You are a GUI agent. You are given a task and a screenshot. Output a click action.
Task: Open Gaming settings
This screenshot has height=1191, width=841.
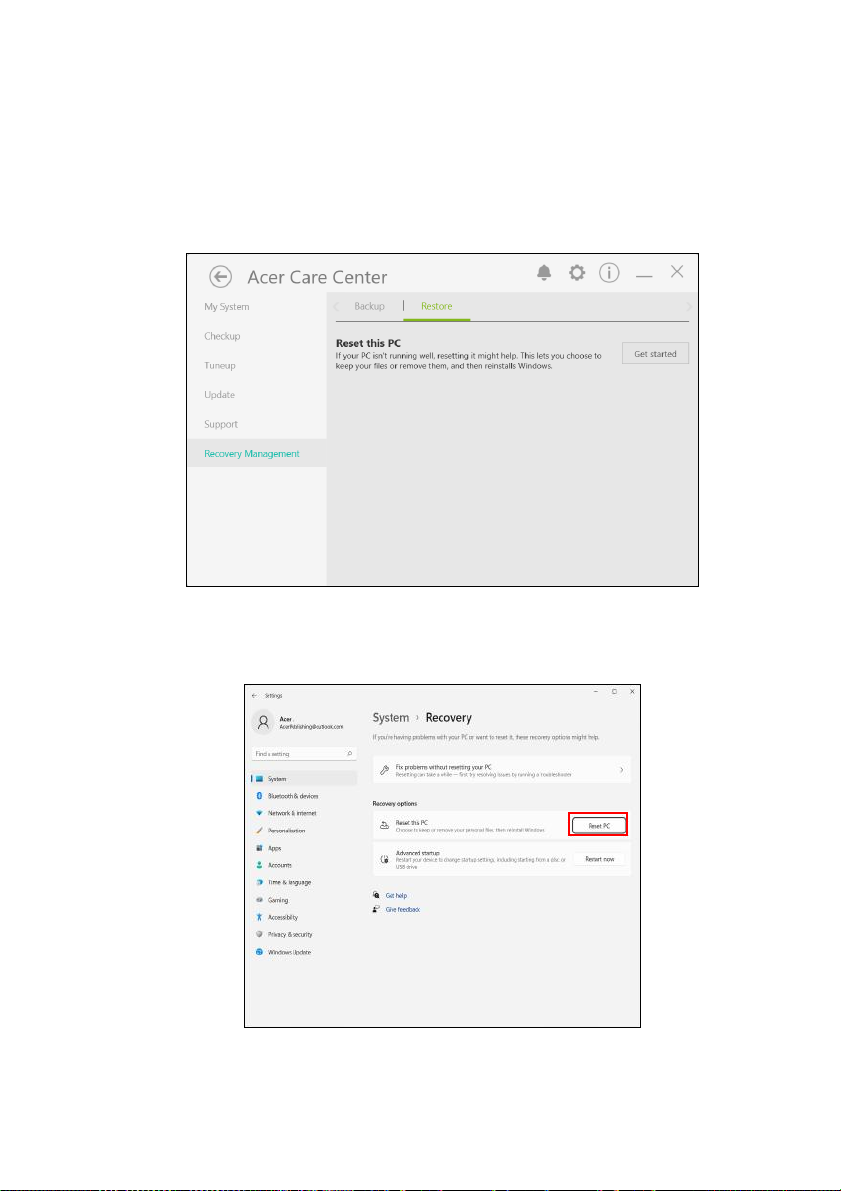(277, 900)
